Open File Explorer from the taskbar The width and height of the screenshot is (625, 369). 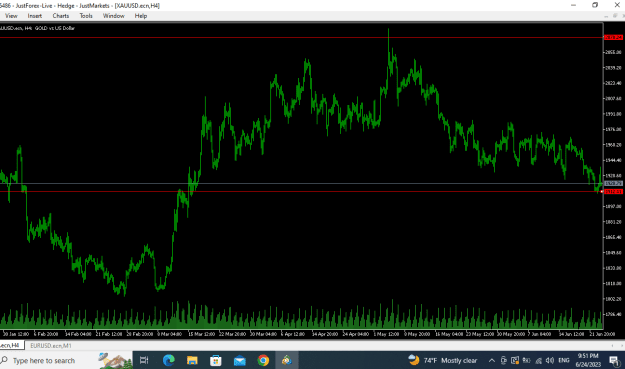(192, 360)
